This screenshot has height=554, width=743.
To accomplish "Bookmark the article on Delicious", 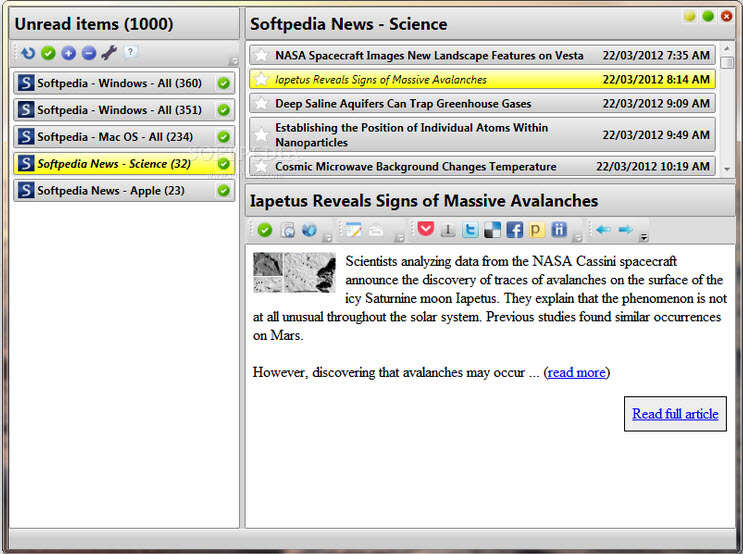I will 492,231.
